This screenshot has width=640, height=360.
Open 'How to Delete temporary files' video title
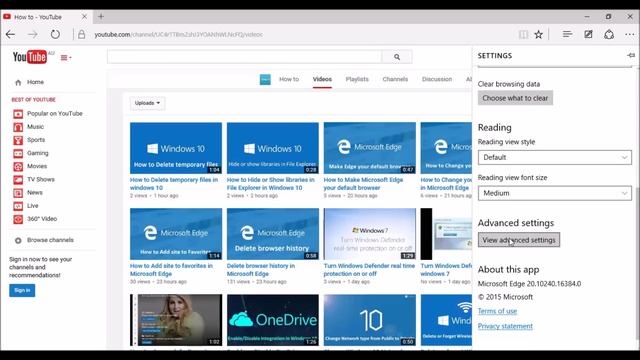pos(174,184)
